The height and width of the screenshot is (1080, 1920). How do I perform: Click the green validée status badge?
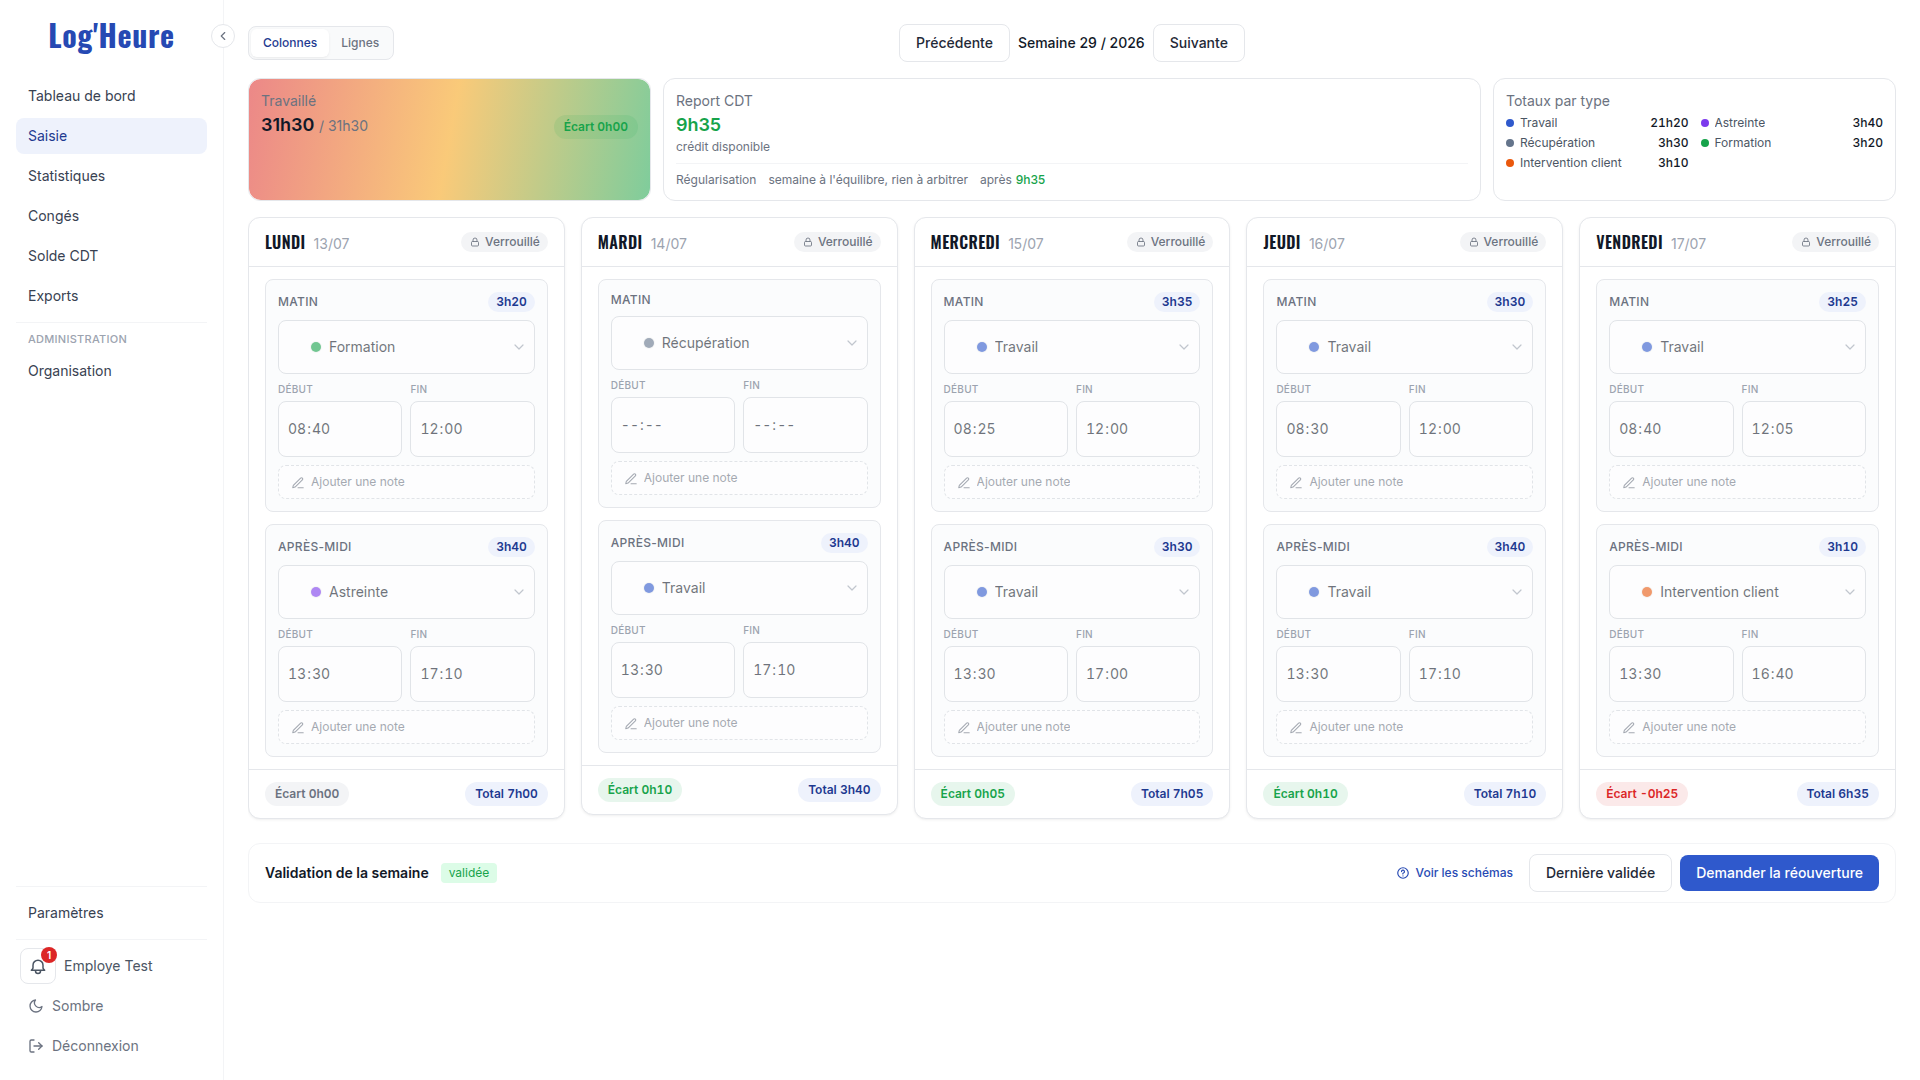tap(469, 873)
